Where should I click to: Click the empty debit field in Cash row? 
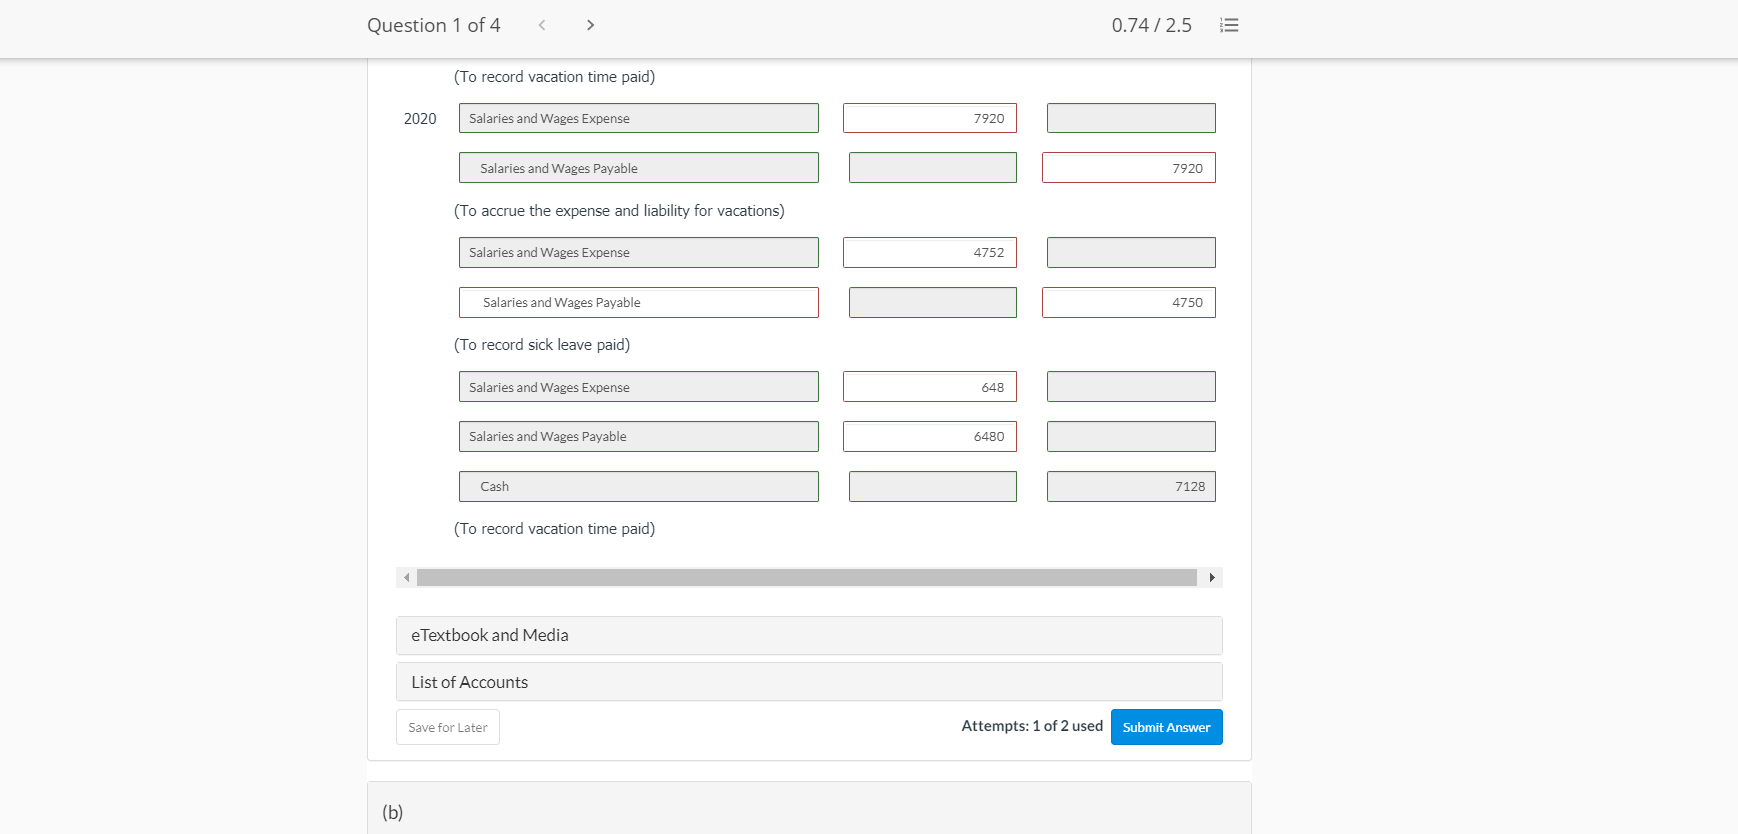click(x=933, y=487)
